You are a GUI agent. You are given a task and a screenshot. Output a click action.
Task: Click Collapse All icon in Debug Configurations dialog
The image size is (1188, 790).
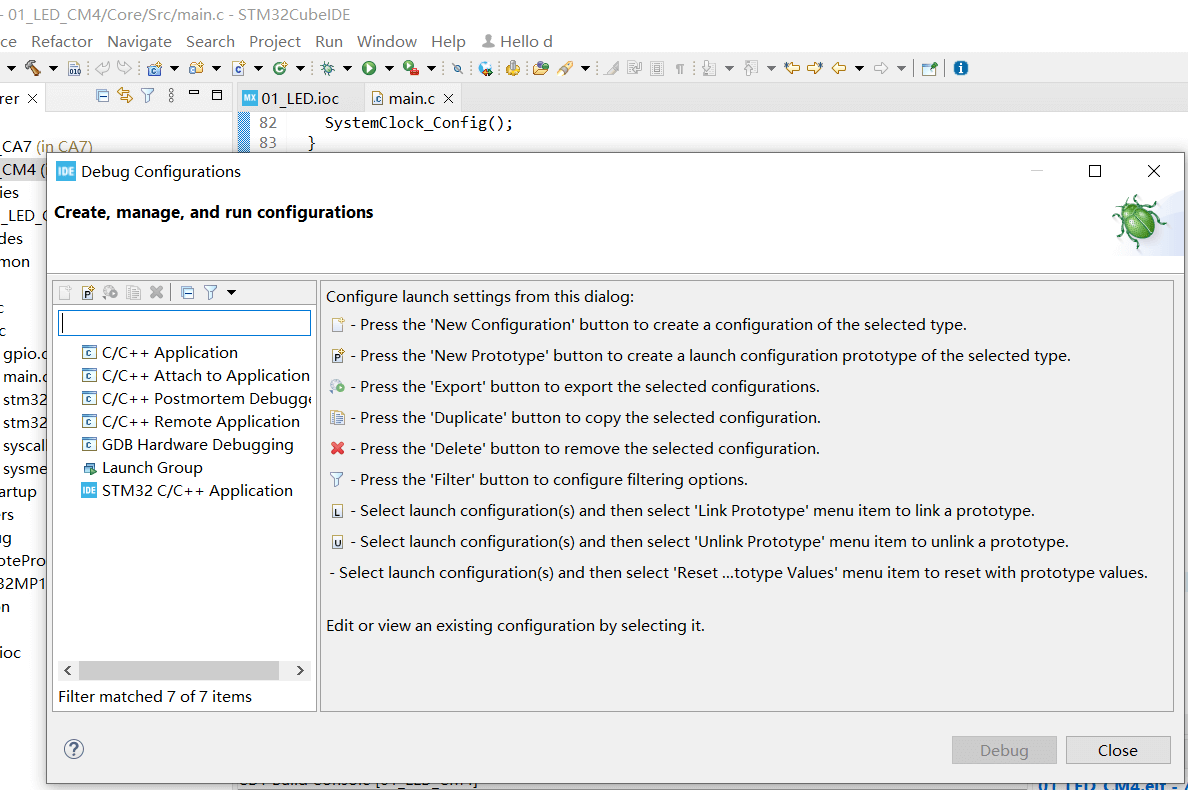pos(188,292)
